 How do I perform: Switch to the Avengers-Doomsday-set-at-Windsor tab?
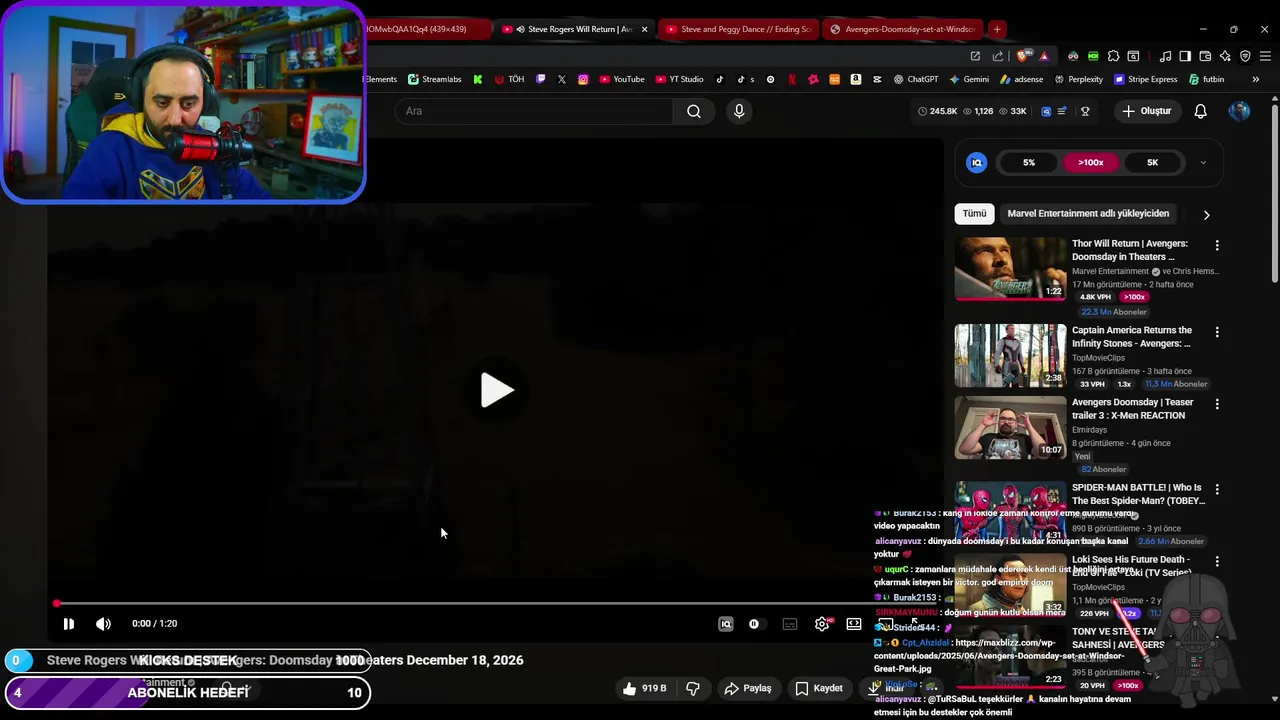pos(902,29)
